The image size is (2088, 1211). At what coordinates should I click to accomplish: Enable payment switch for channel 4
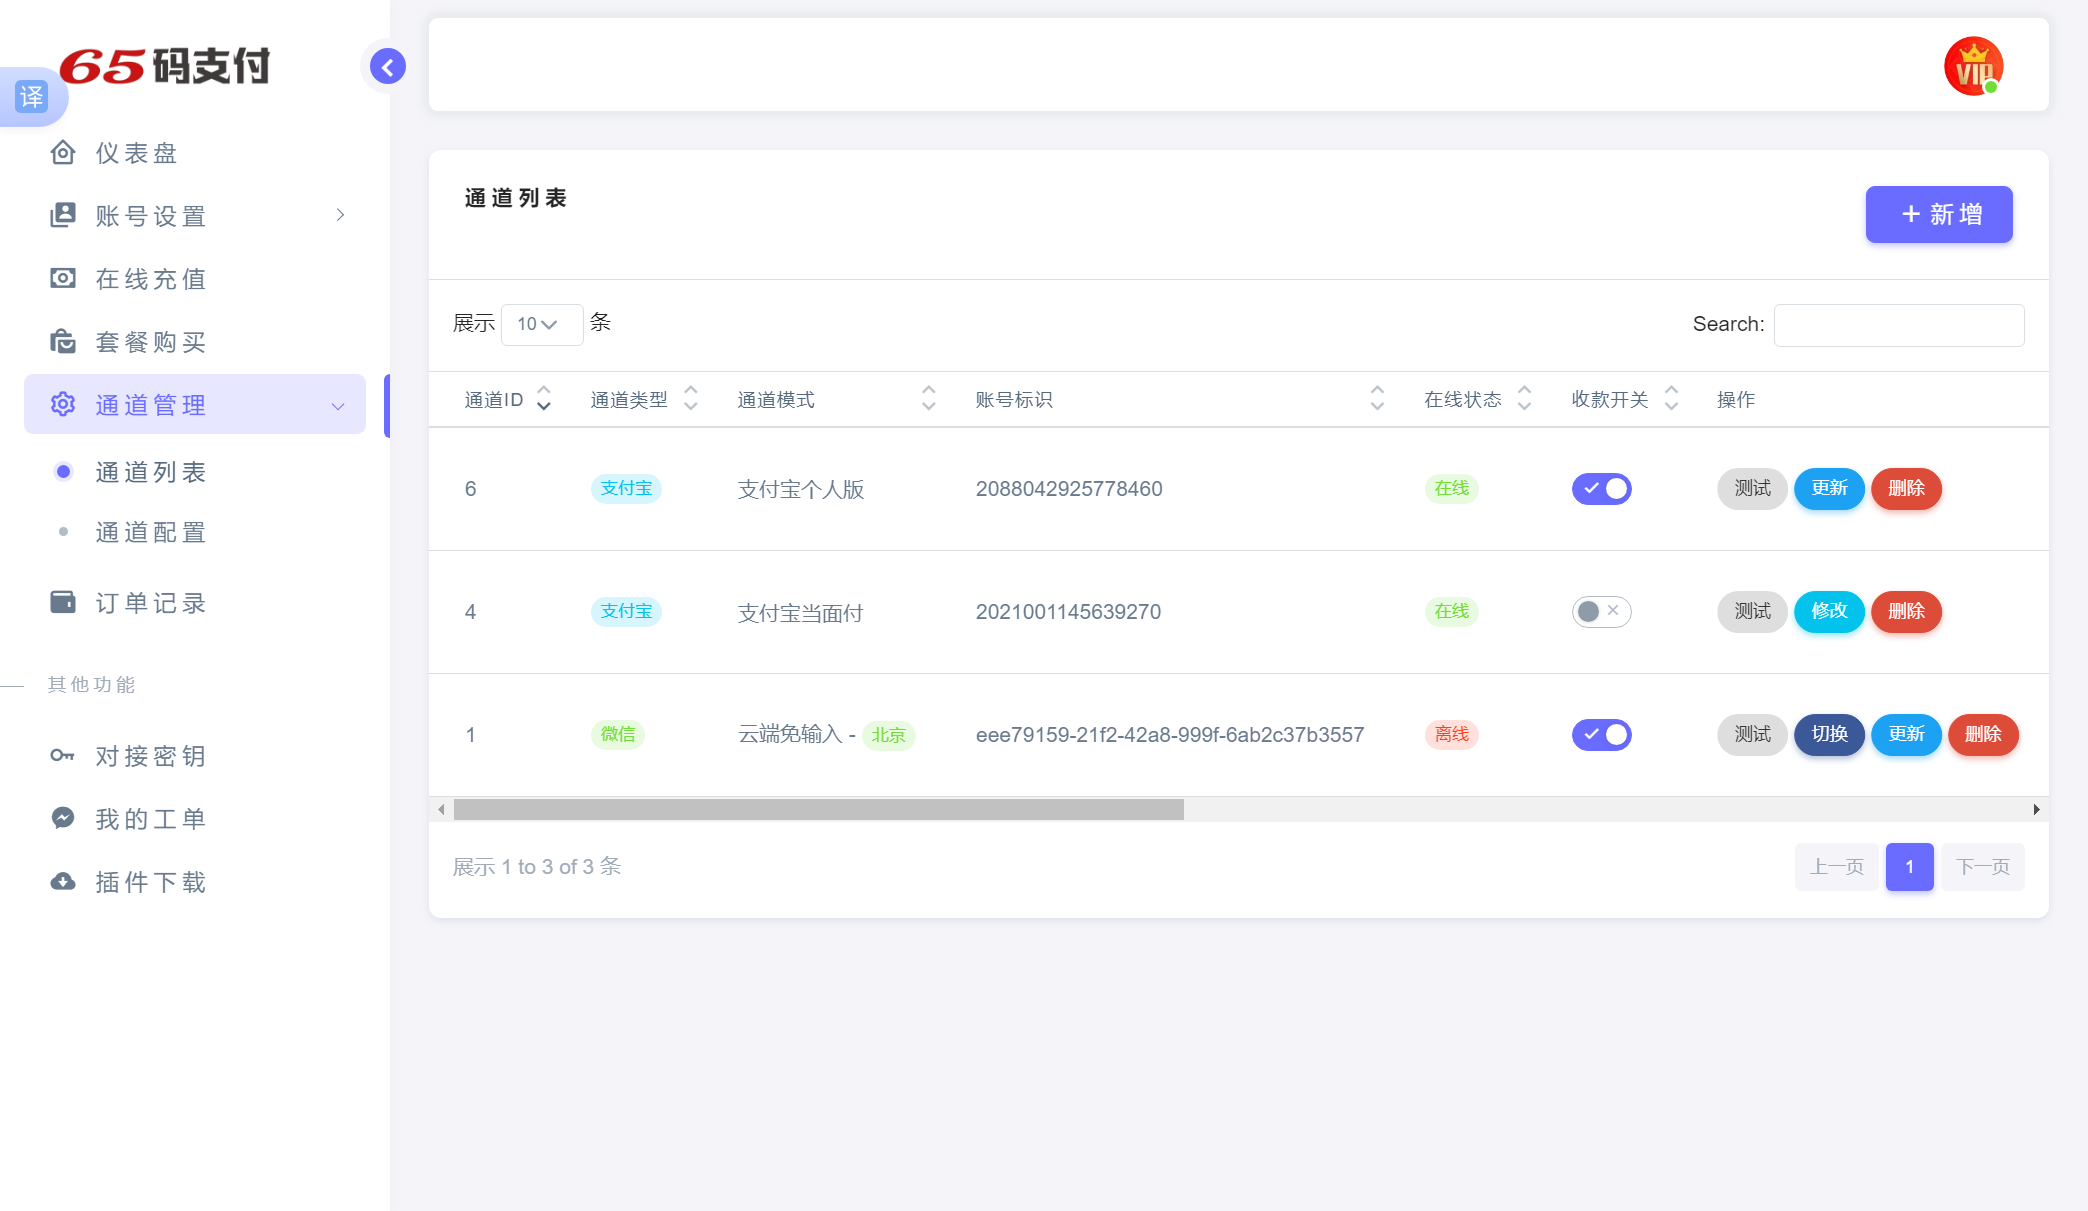pos(1601,612)
